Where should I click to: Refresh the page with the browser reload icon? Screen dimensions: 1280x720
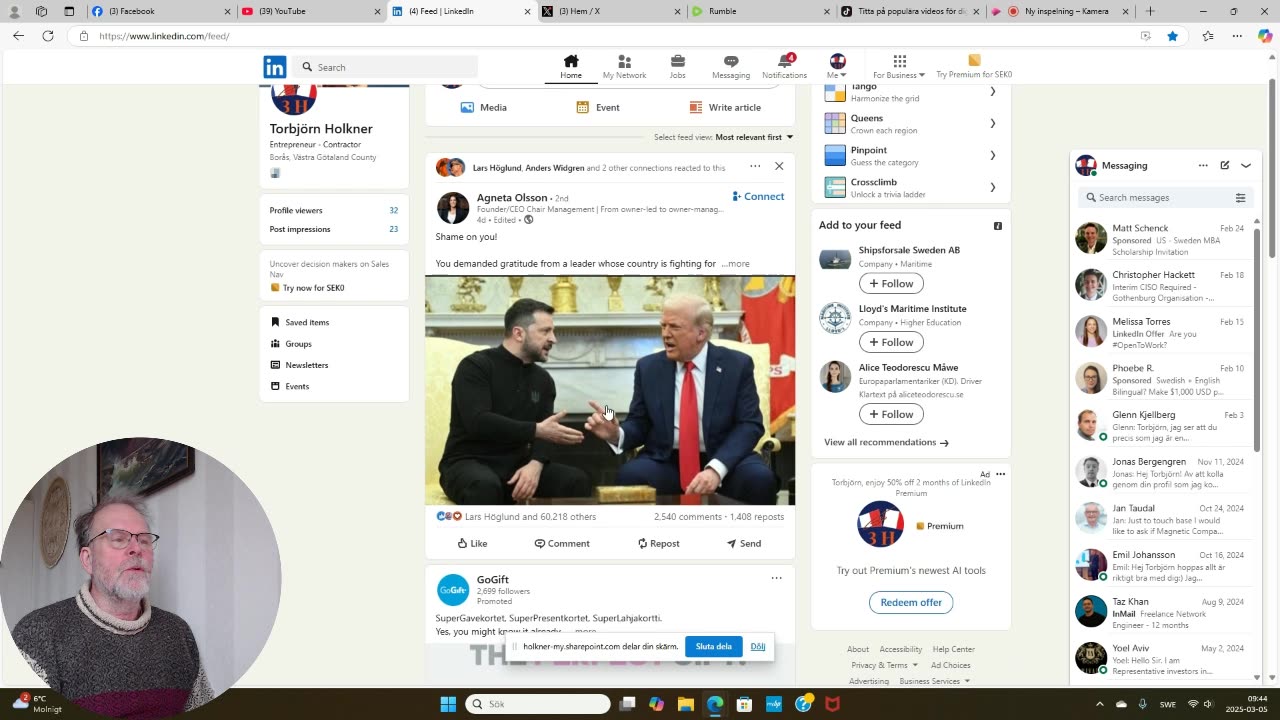(47, 36)
